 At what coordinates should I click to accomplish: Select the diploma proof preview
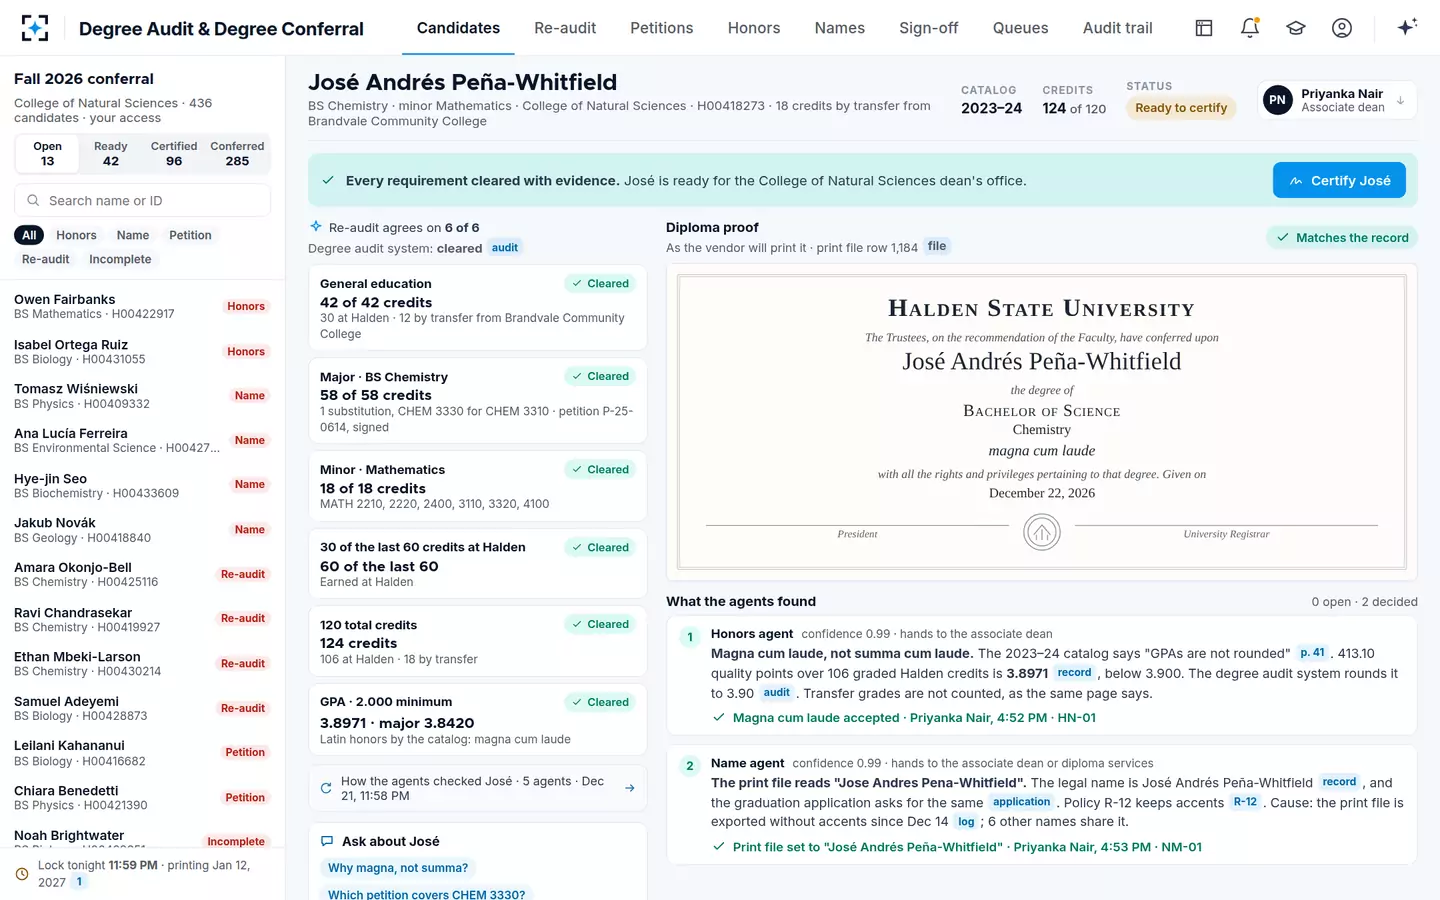(x=1042, y=422)
